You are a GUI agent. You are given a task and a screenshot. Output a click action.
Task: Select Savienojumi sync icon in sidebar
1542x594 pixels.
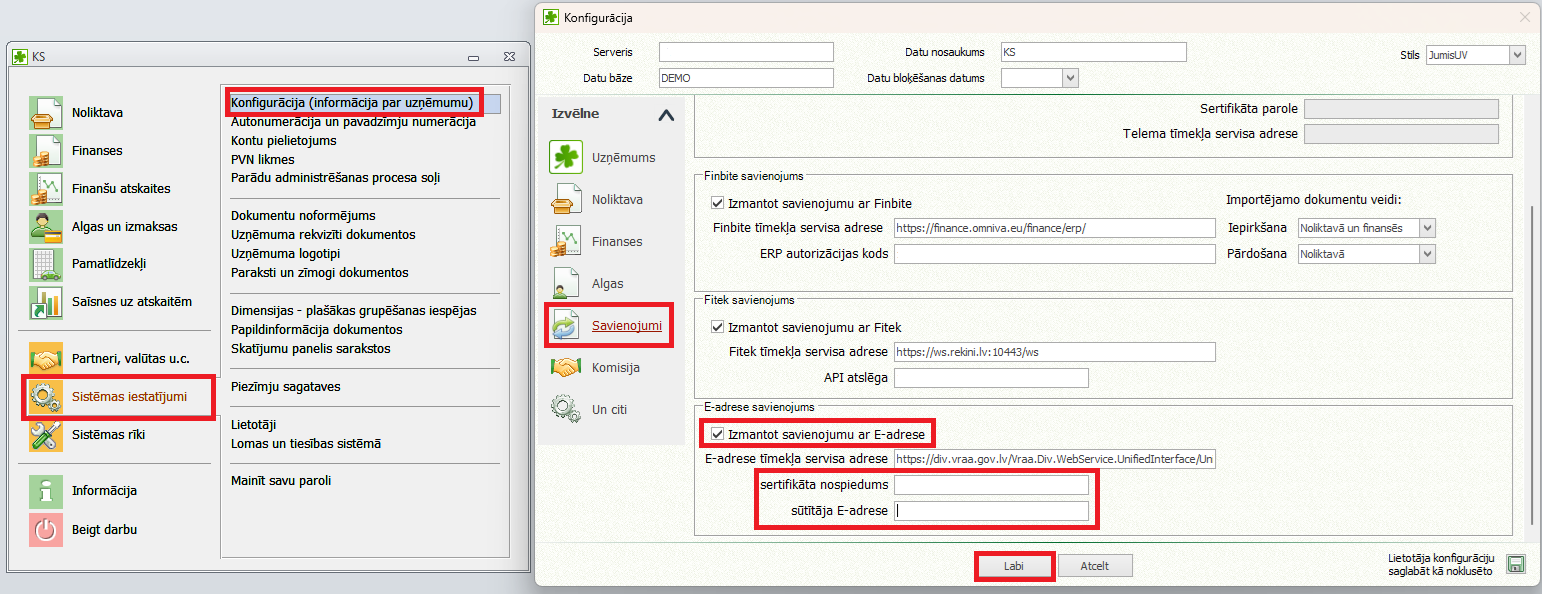(x=566, y=326)
